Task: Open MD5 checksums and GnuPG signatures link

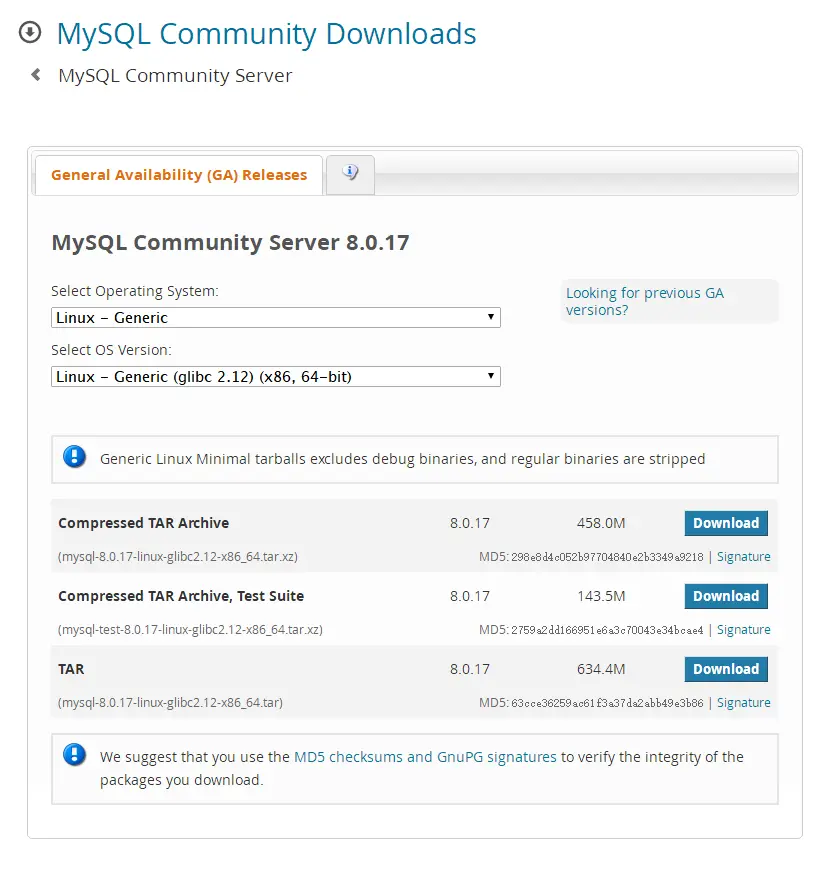Action: [425, 757]
